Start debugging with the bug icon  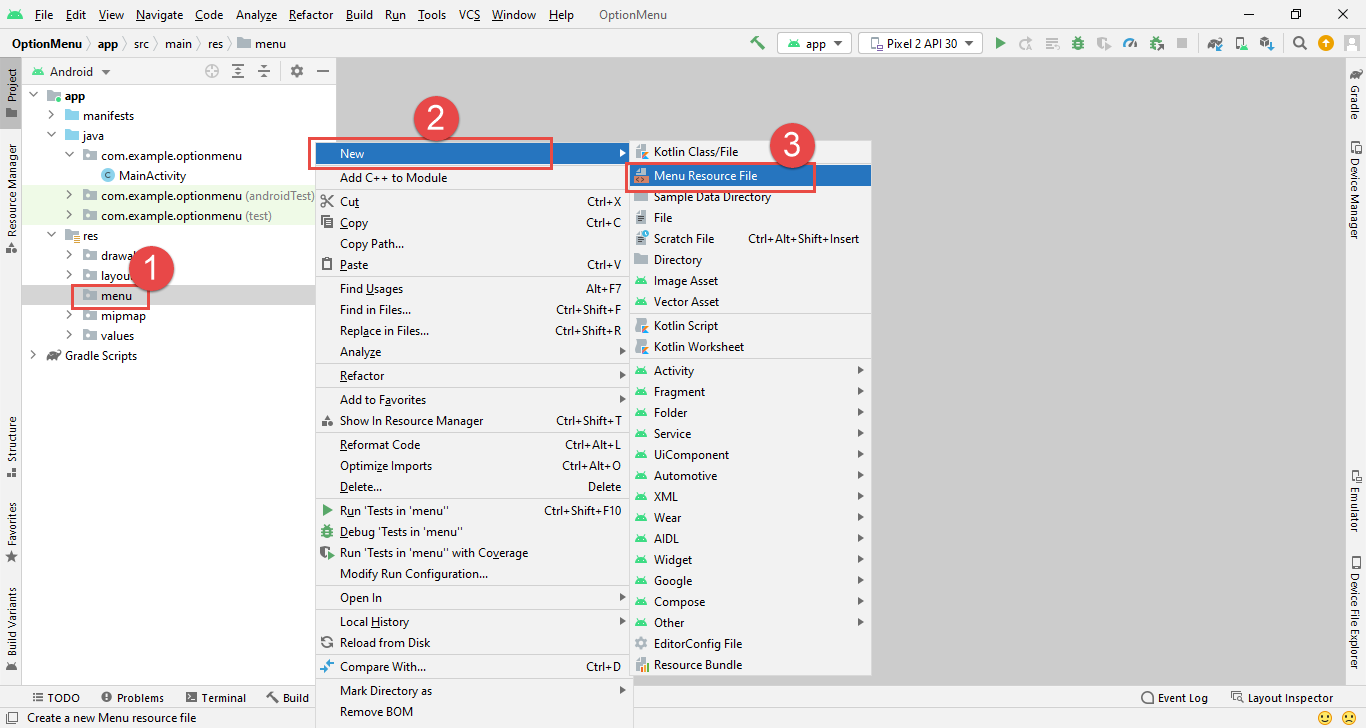coord(1078,43)
